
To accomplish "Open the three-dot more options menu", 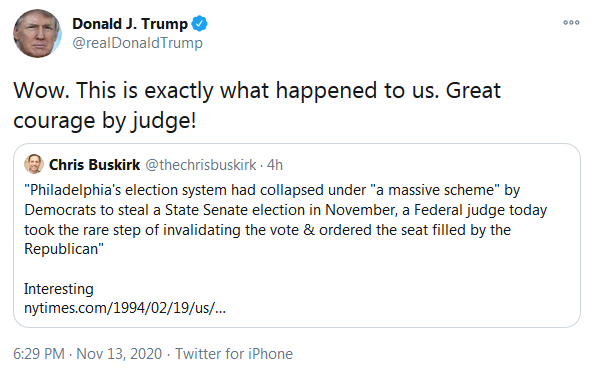I will point(571,23).
